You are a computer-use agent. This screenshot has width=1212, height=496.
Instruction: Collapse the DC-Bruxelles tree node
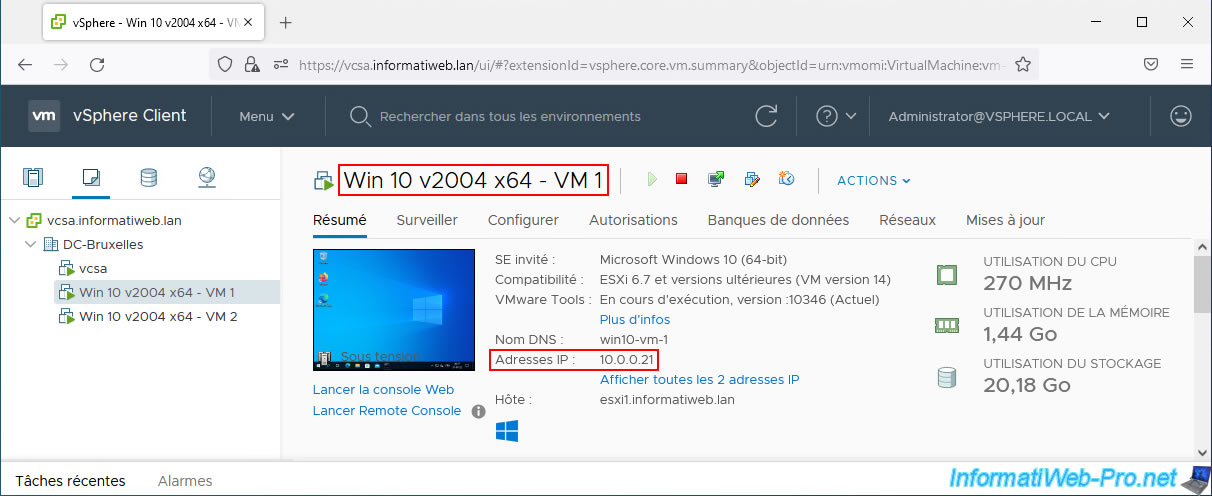[31, 244]
